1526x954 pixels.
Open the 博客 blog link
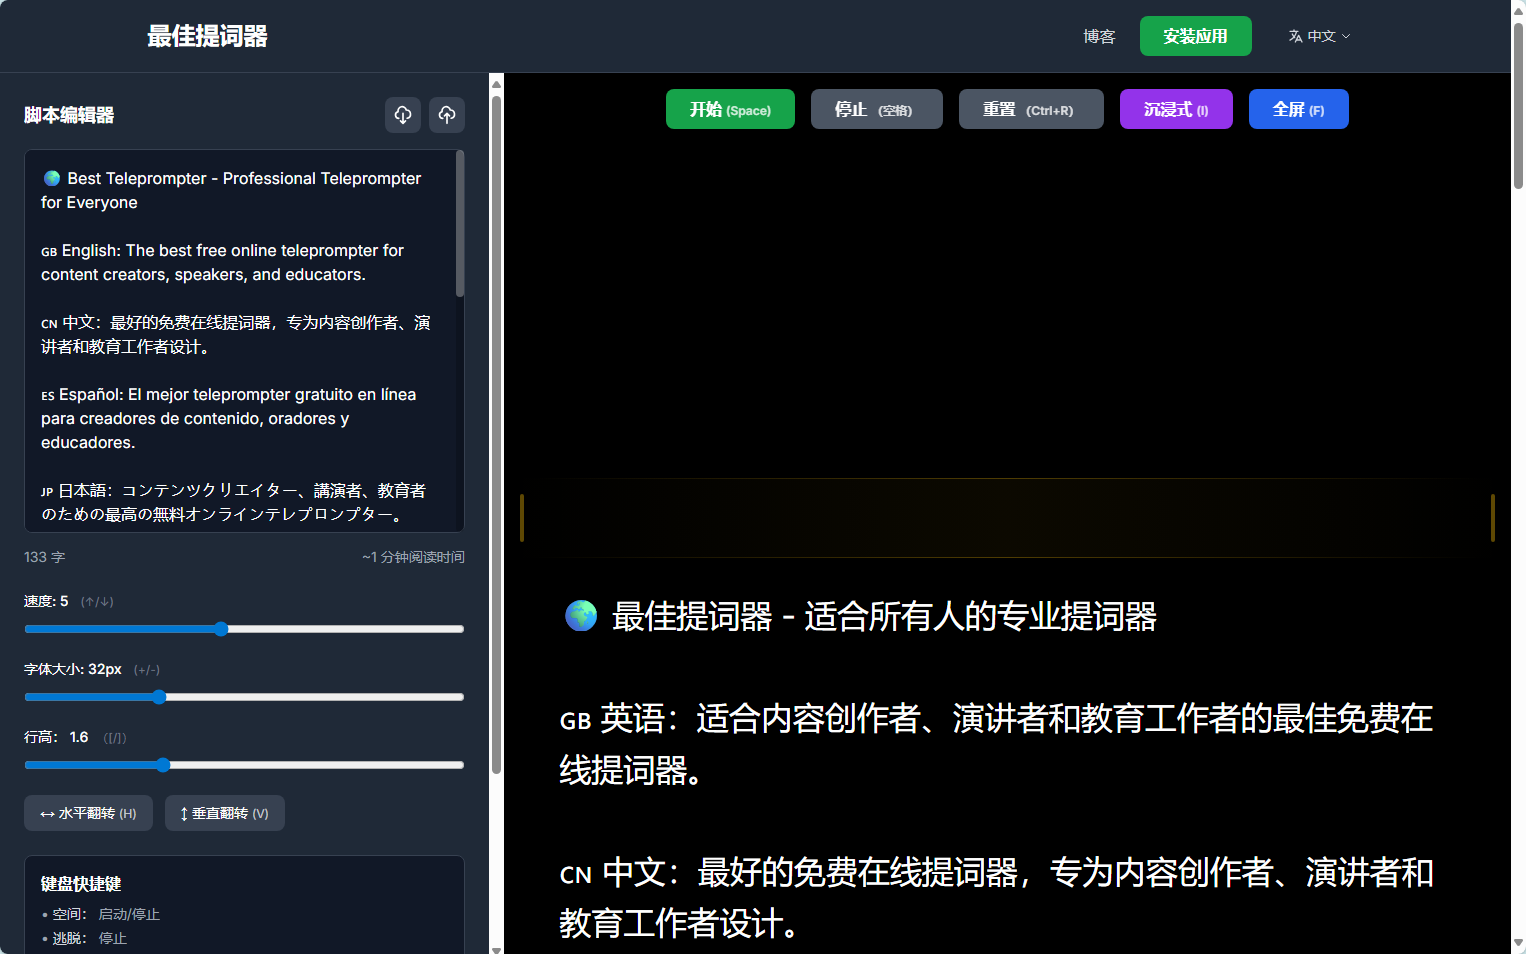pyautogui.click(x=1099, y=36)
